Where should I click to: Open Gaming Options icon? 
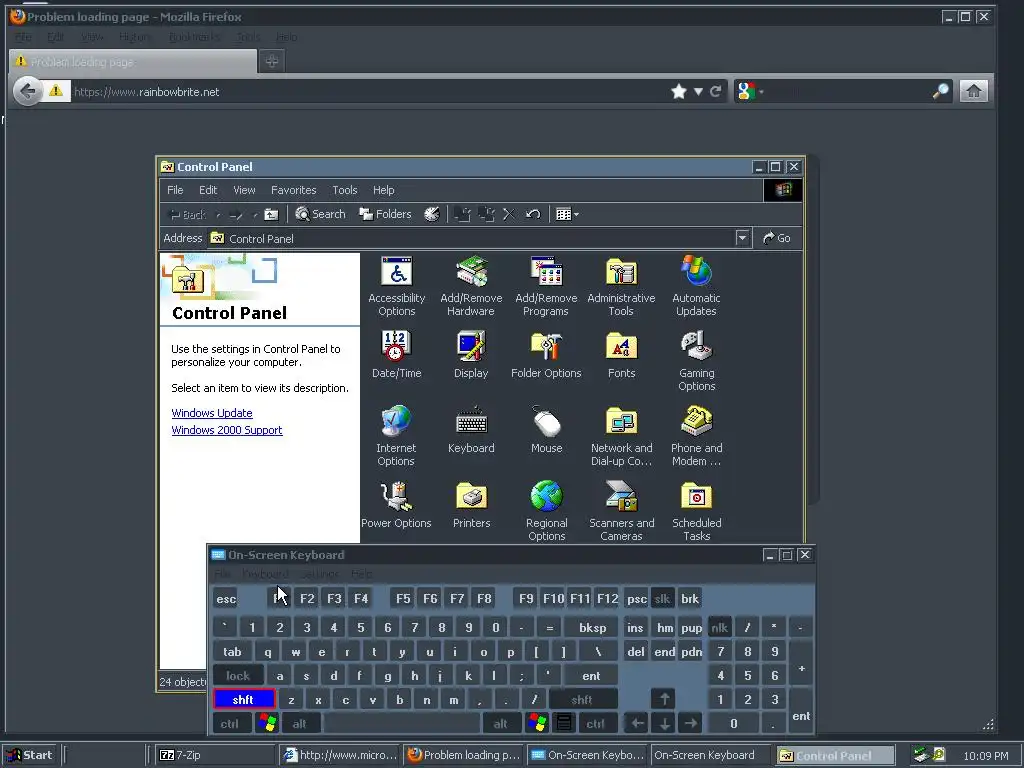pyautogui.click(x=696, y=361)
